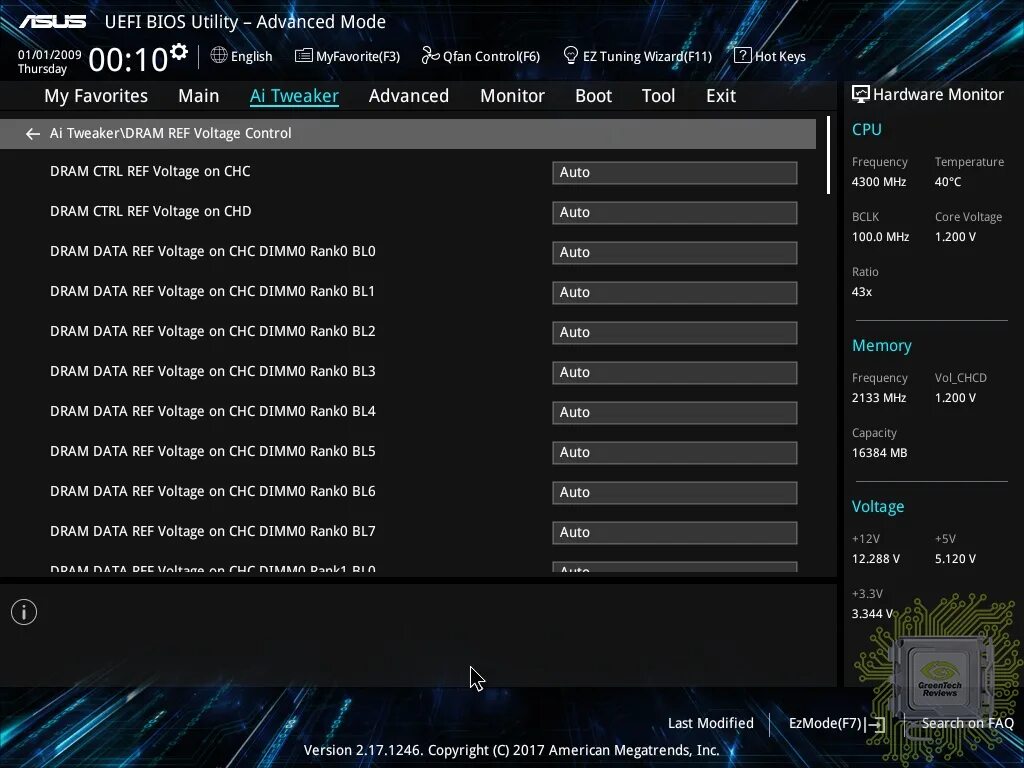Viewport: 1024px width, 768px height.
Task: Click BCLK 100.0 MHz value
Action: [x=880, y=237]
